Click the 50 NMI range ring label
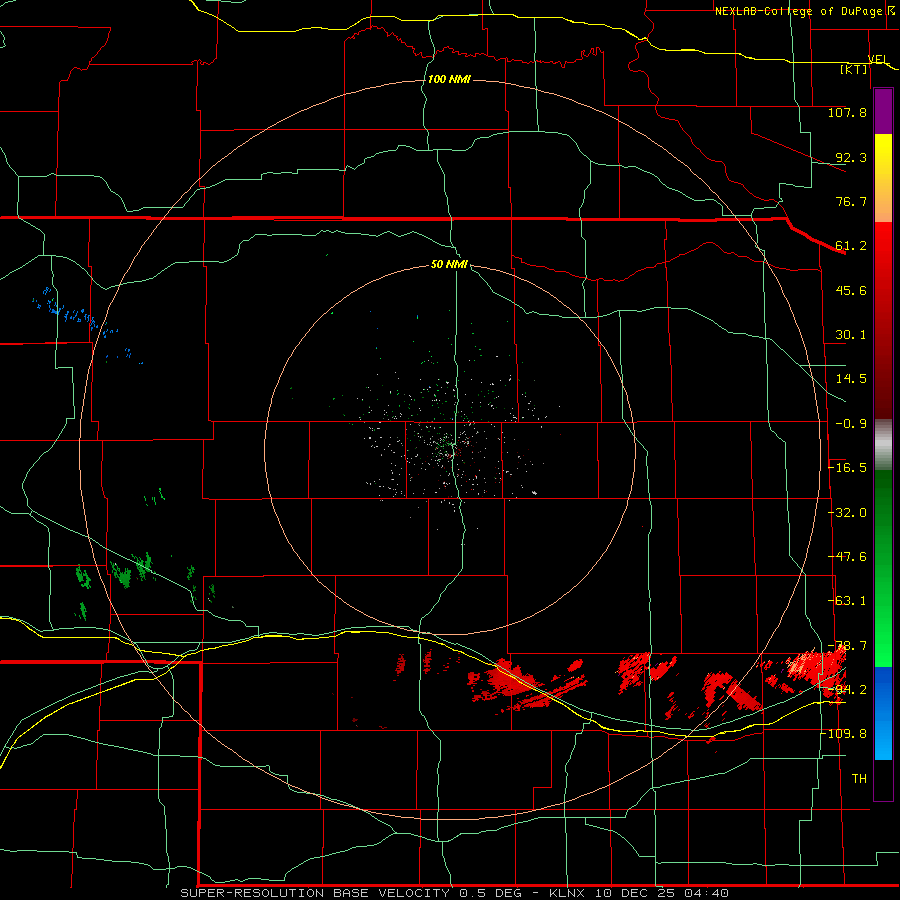Viewport: 900px width, 900px height. tap(449, 264)
